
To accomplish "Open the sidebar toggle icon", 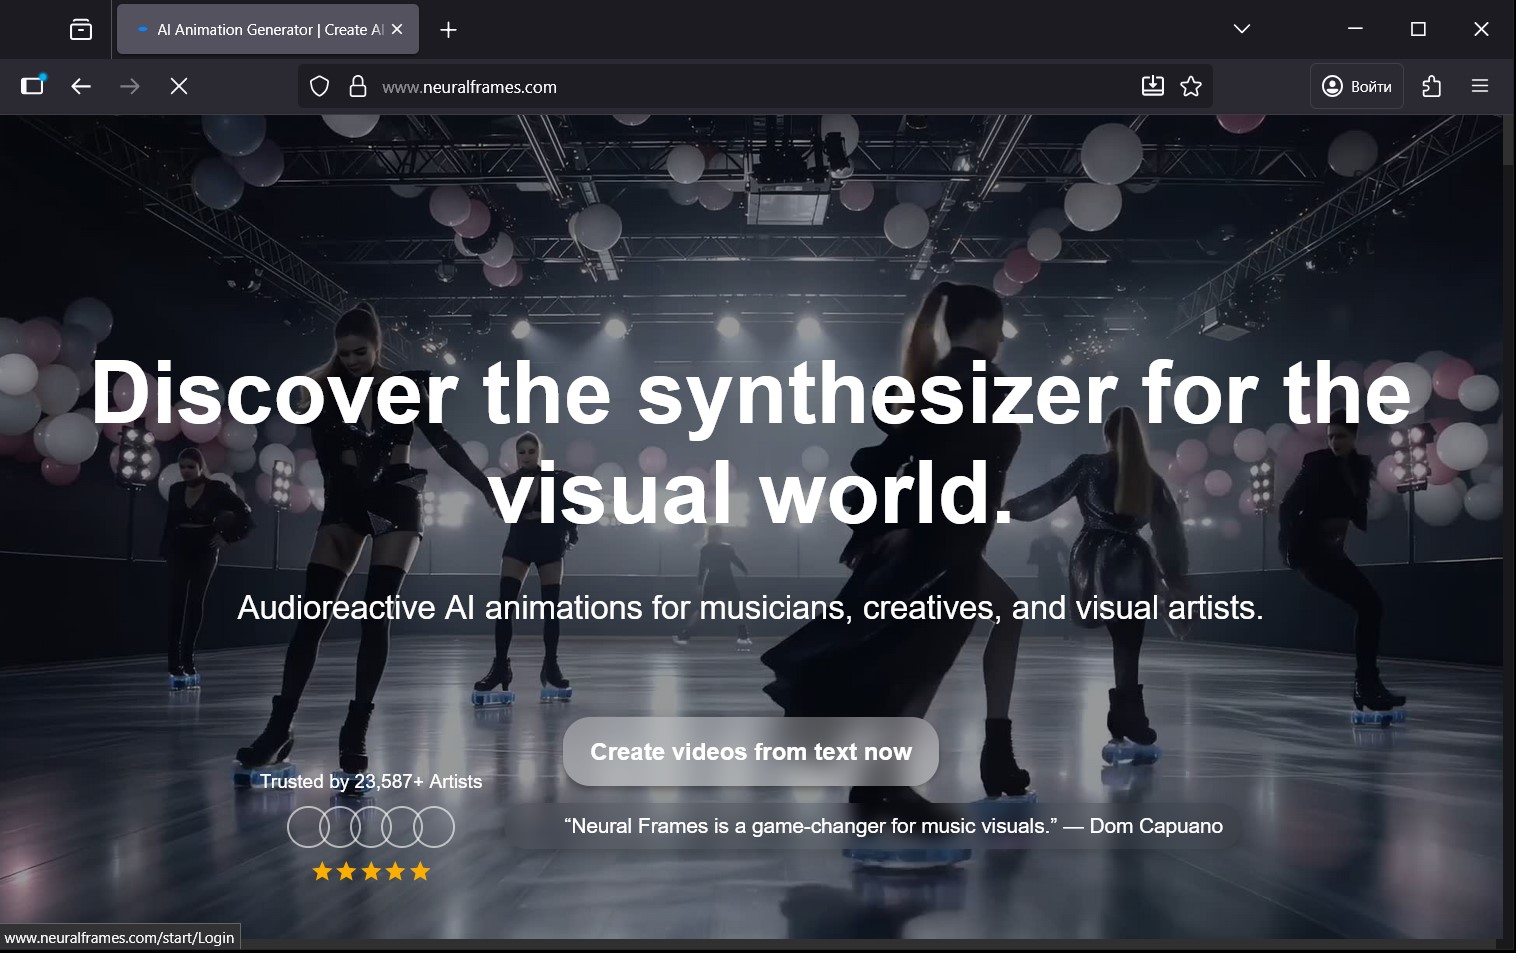I will pos(33,86).
